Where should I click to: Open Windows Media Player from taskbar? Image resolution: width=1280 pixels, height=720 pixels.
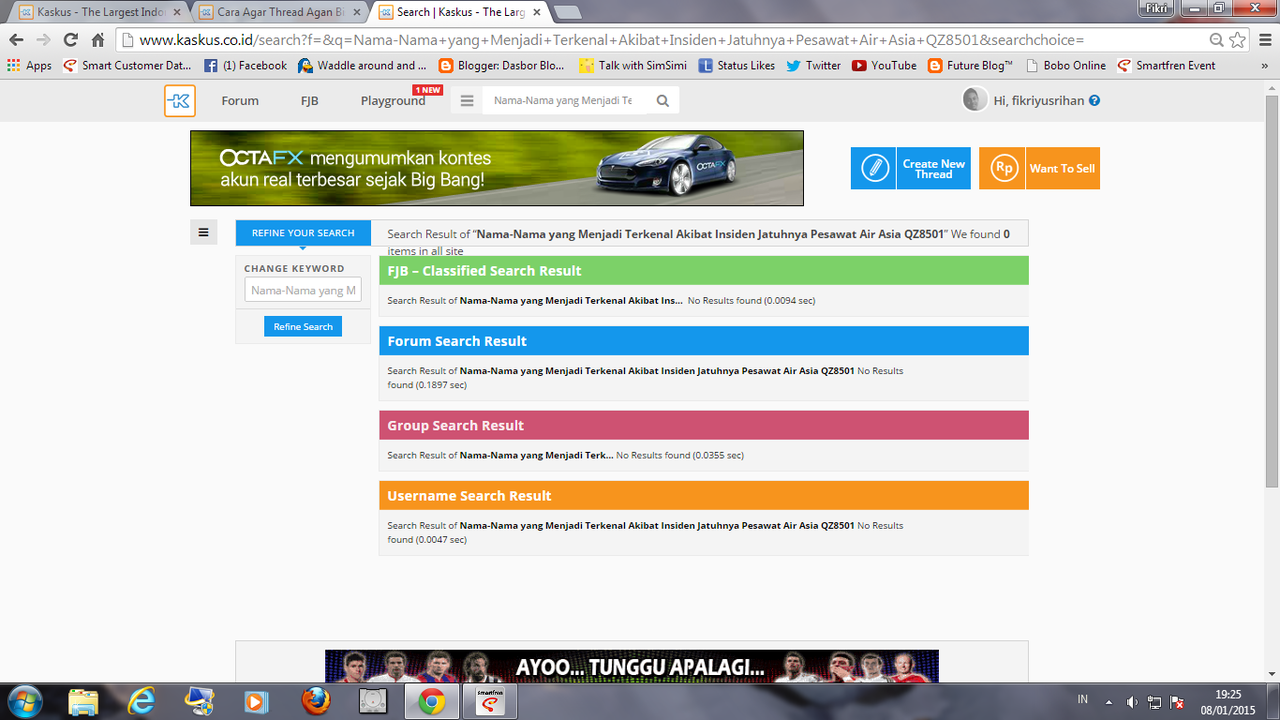click(257, 702)
